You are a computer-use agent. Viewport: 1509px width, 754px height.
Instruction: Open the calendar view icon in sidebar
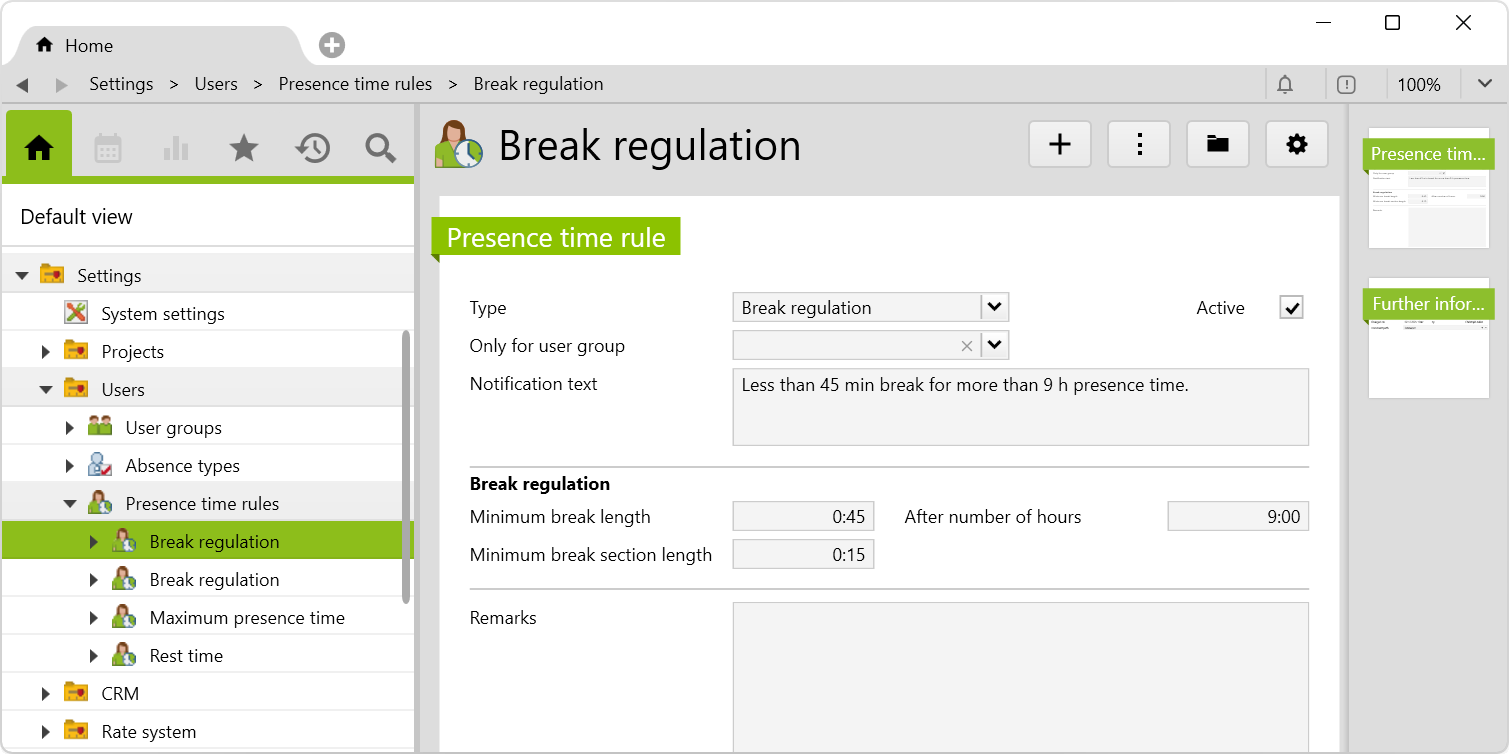click(108, 148)
